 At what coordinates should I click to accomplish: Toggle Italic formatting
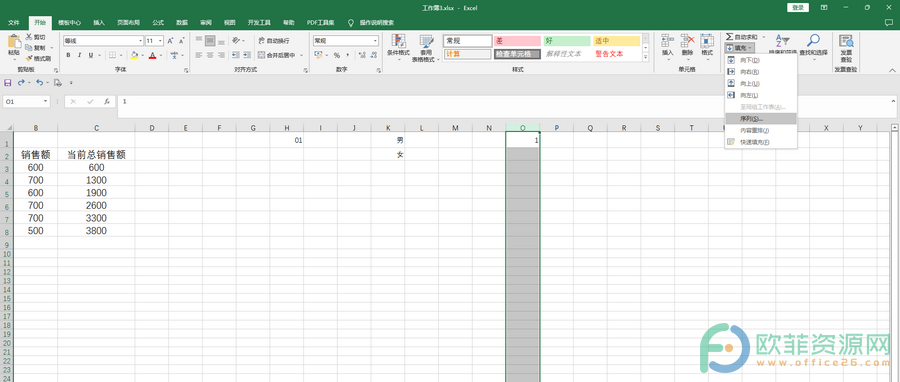click(79, 55)
